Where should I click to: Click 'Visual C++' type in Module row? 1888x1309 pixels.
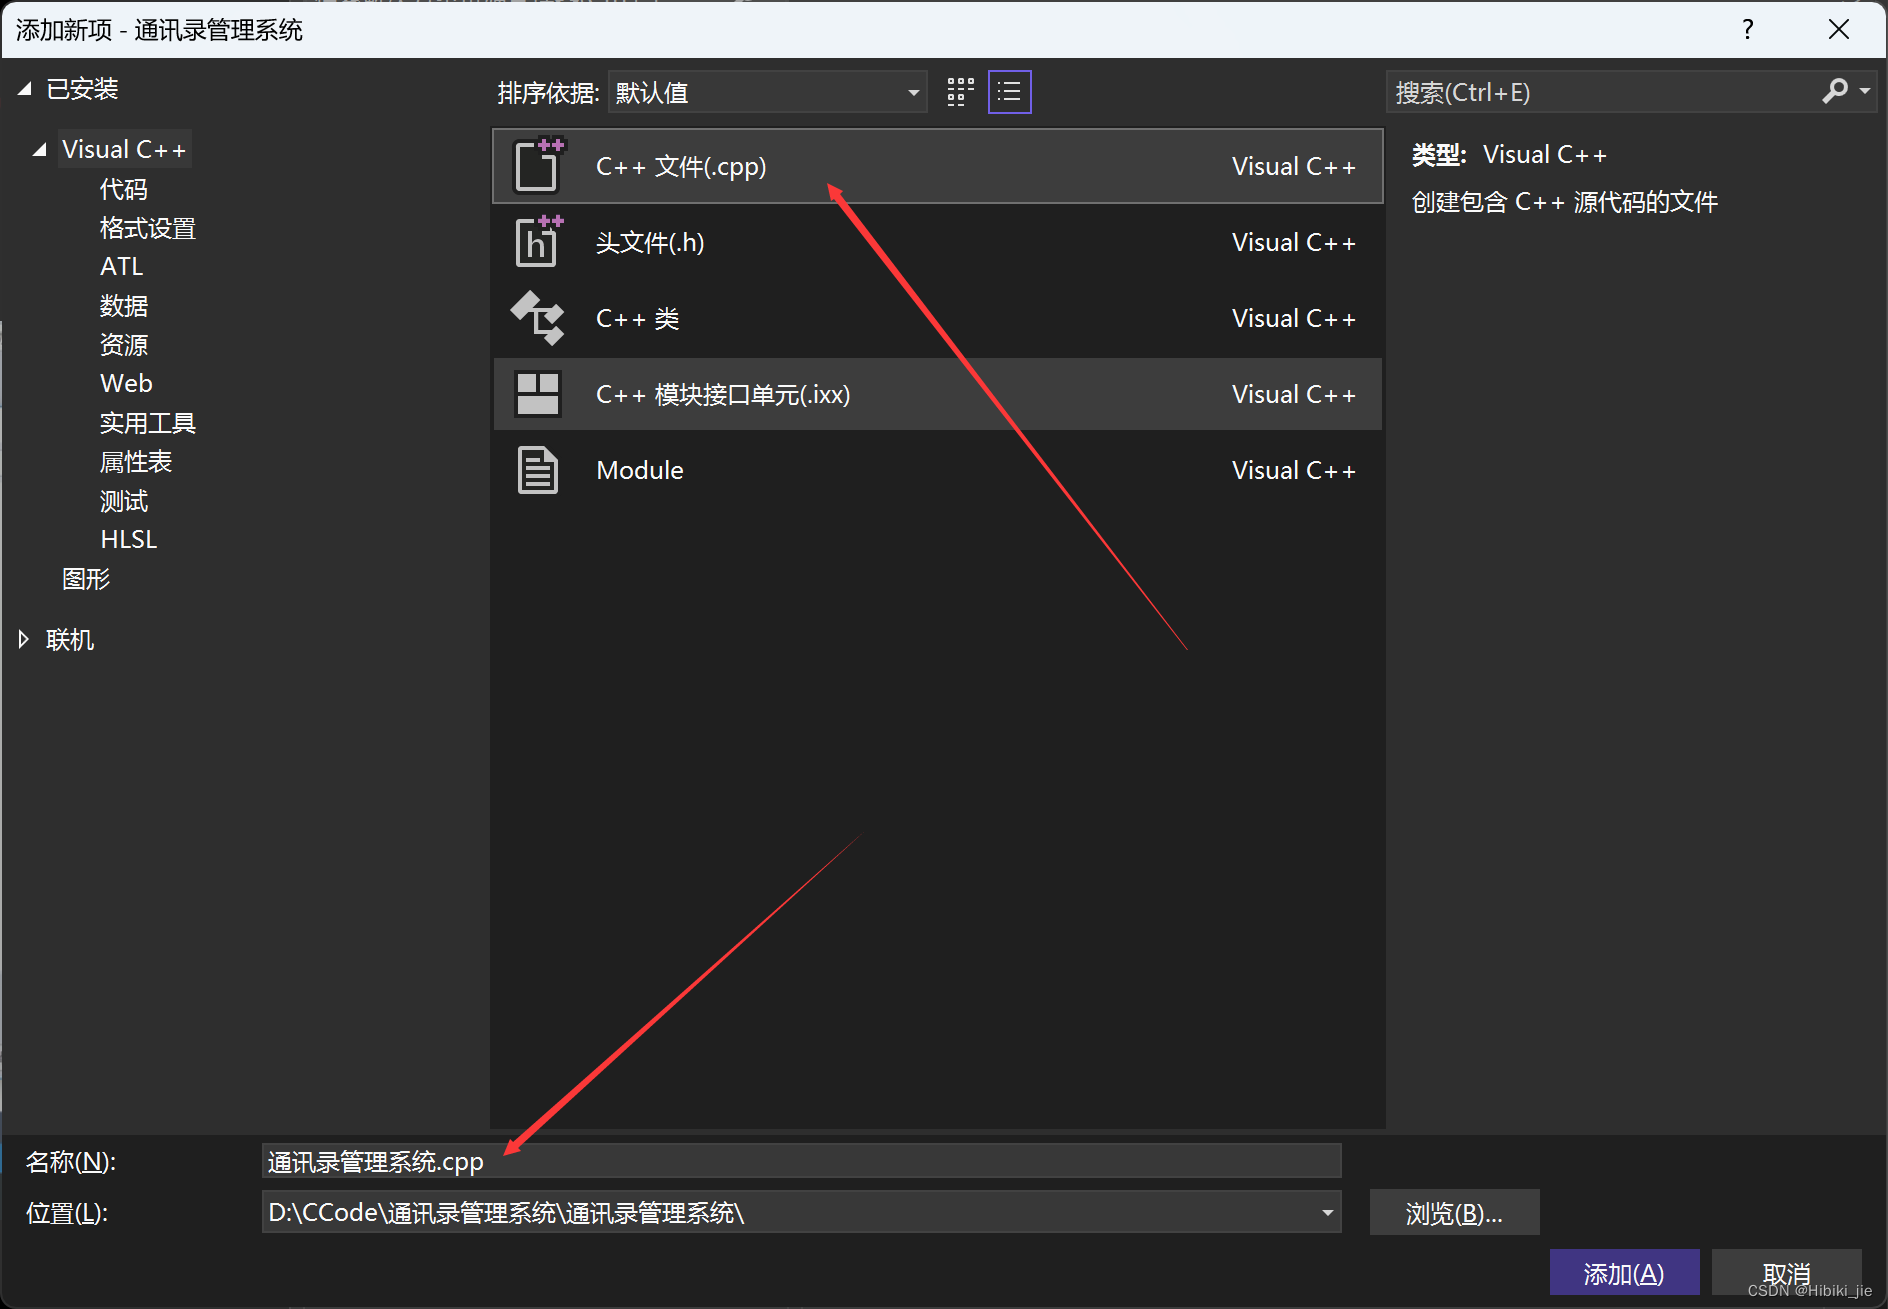click(1294, 470)
